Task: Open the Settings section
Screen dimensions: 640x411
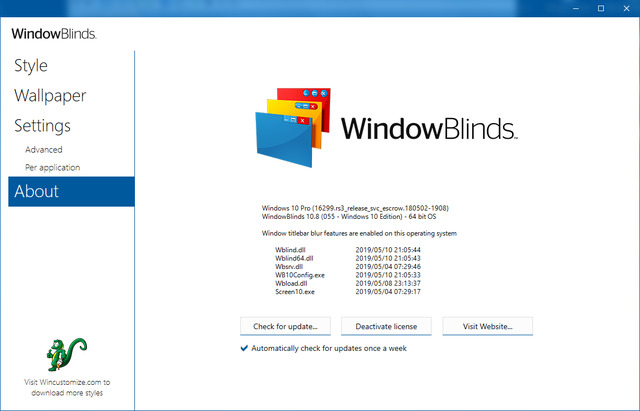Action: pyautogui.click(x=42, y=126)
